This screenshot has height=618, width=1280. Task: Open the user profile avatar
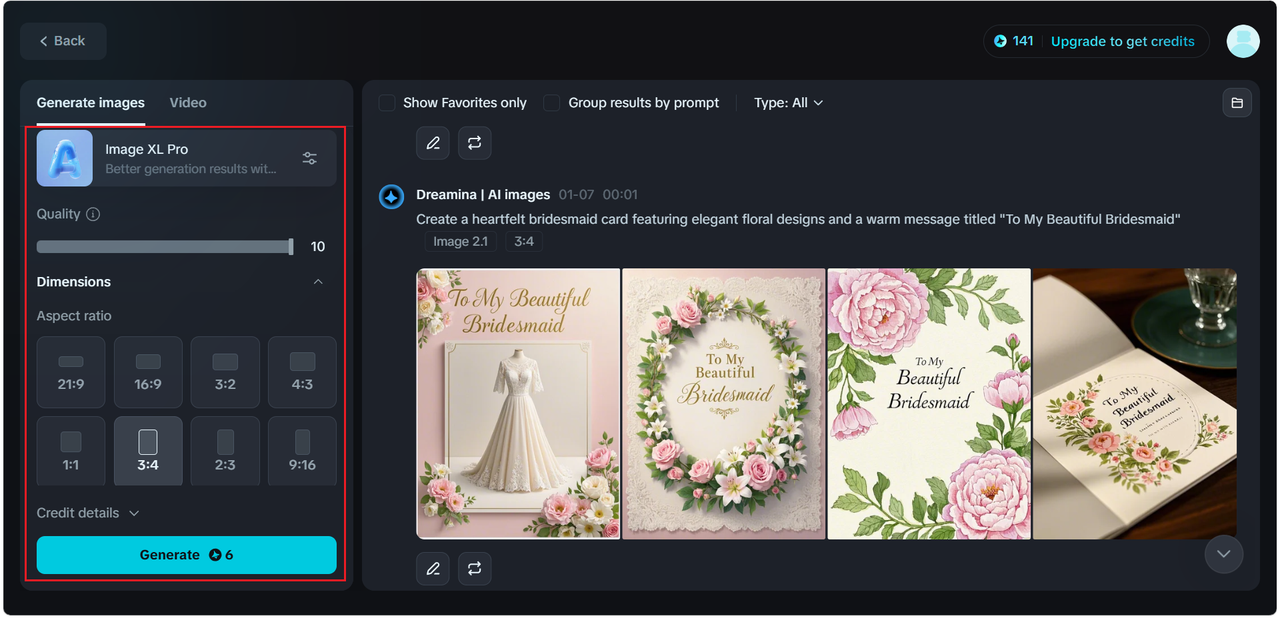(x=1243, y=41)
